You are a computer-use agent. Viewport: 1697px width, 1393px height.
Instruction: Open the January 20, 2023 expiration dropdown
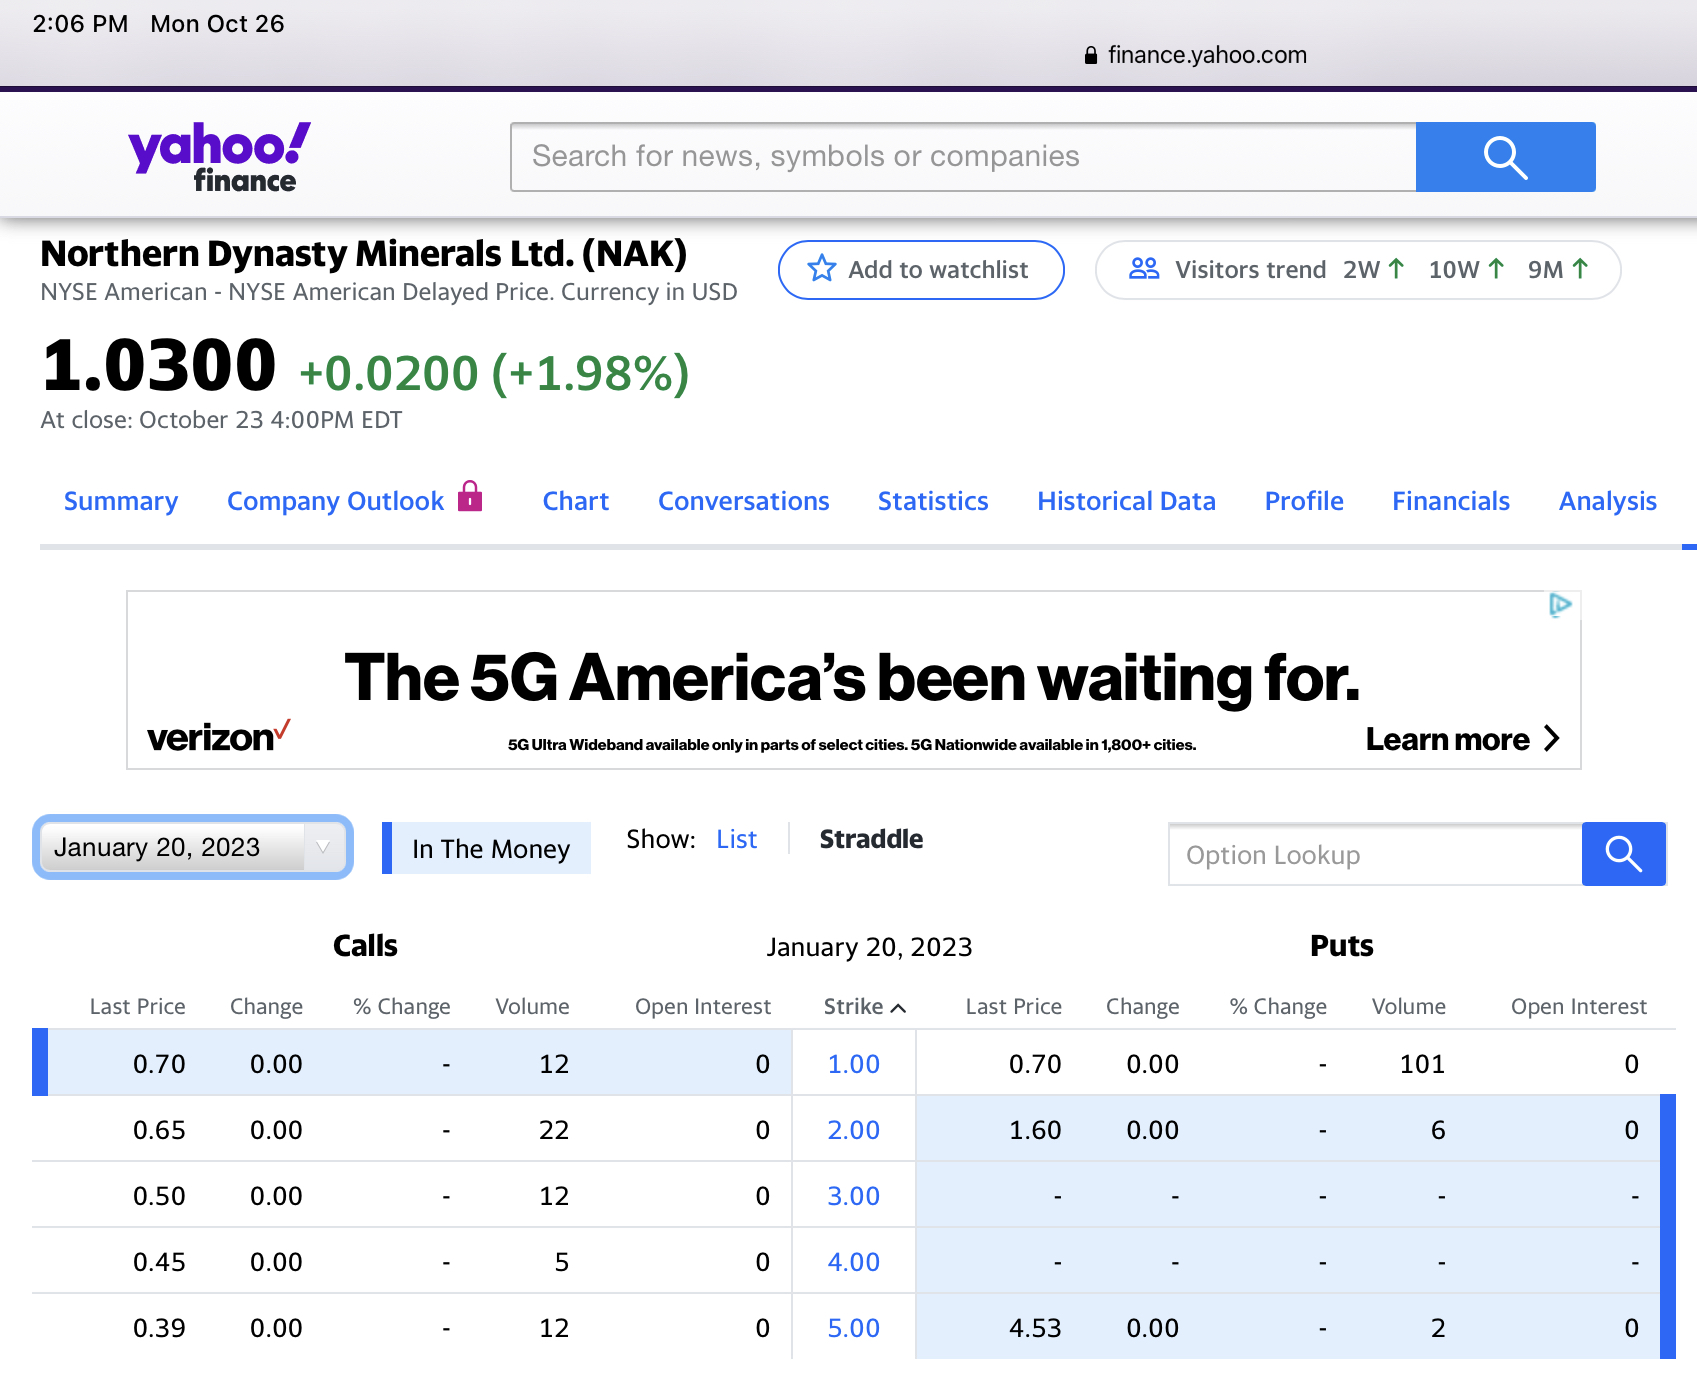coord(193,847)
